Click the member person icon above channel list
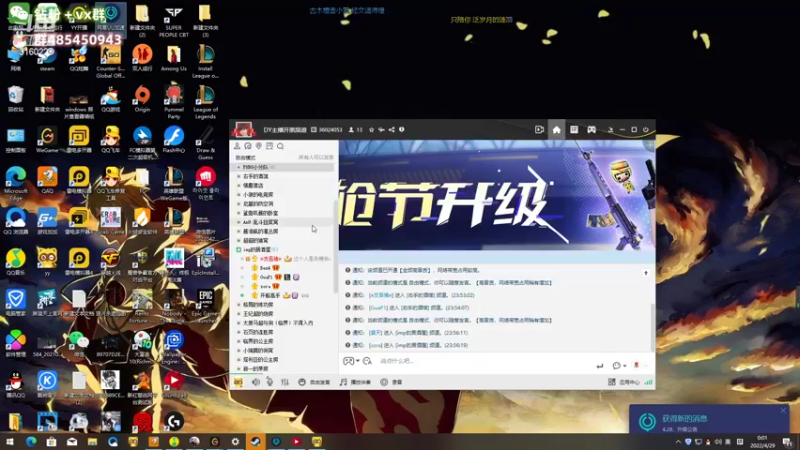Screen dimensions: 800x450 [x=237, y=146]
